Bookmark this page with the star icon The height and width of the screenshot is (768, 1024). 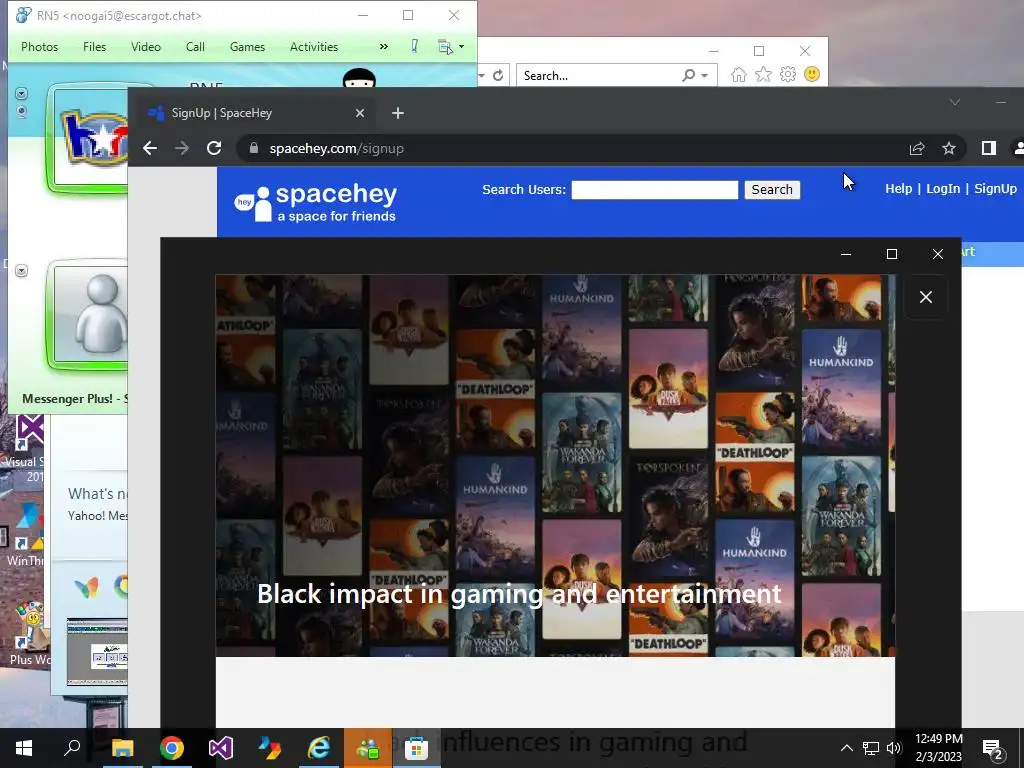949,148
